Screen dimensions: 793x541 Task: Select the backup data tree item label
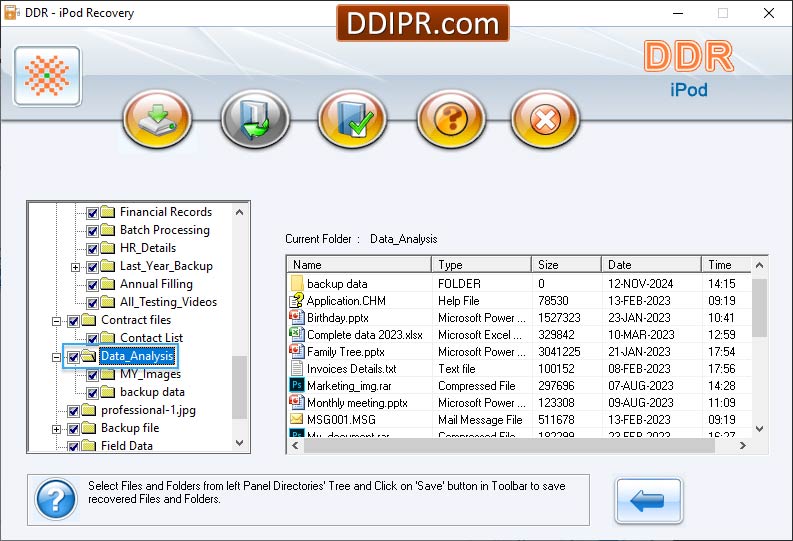point(152,392)
